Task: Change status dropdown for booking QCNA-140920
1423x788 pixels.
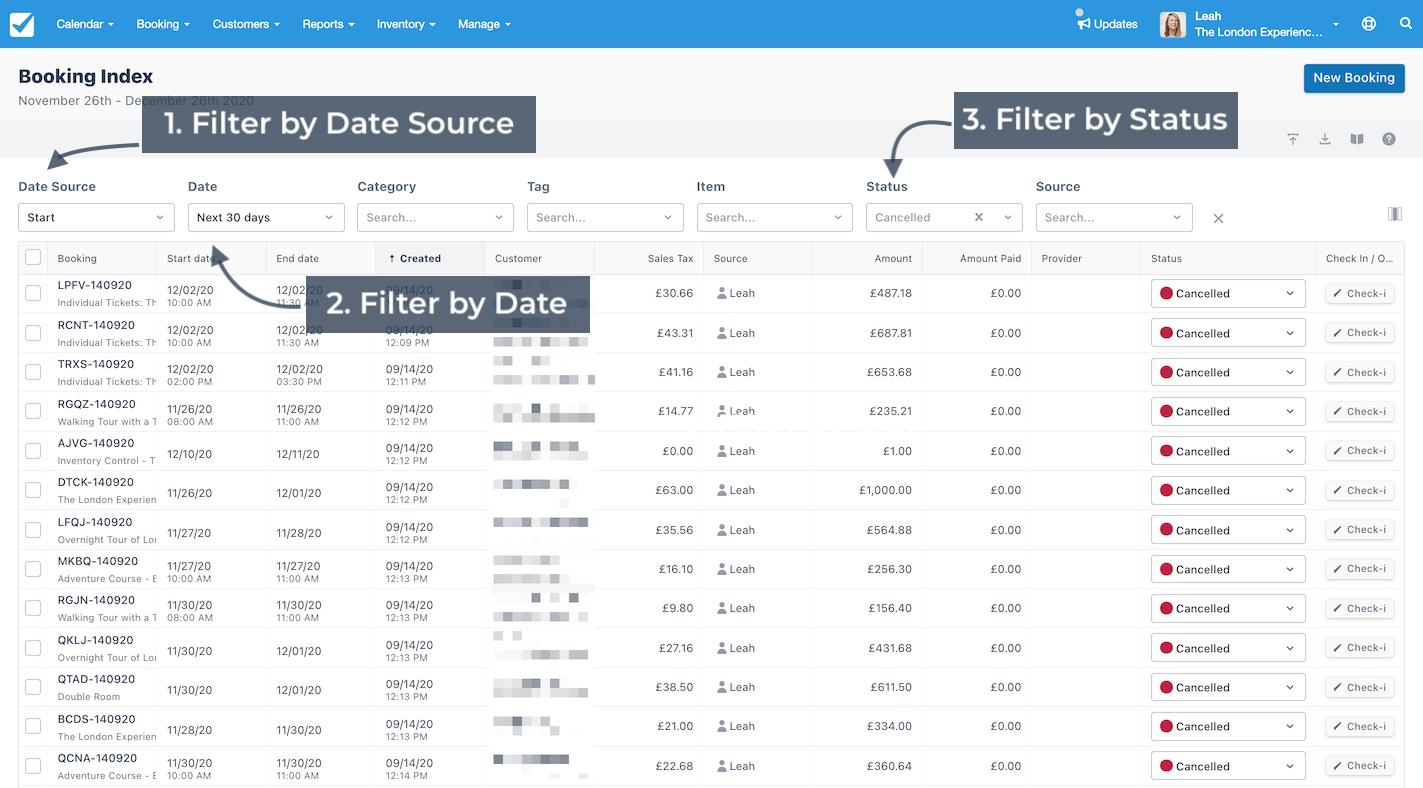Action: tap(1228, 766)
